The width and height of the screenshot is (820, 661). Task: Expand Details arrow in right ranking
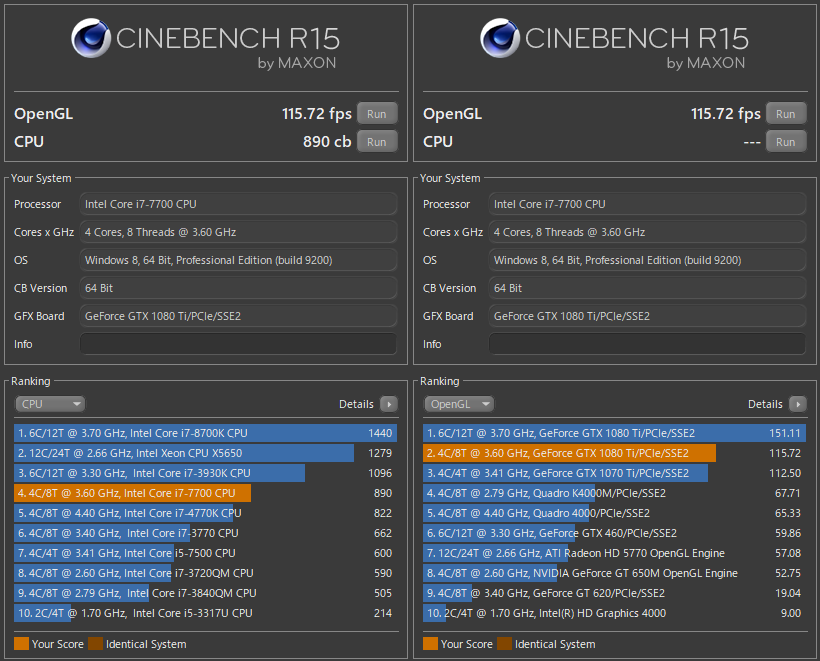click(798, 404)
